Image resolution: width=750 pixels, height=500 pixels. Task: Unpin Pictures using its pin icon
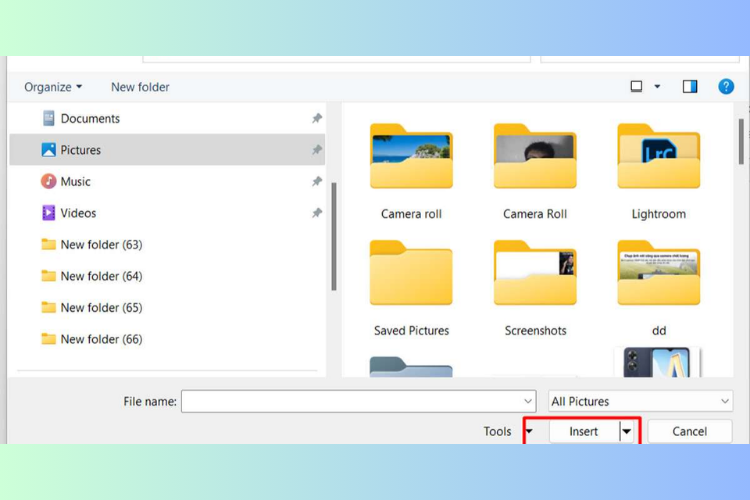coord(317,150)
